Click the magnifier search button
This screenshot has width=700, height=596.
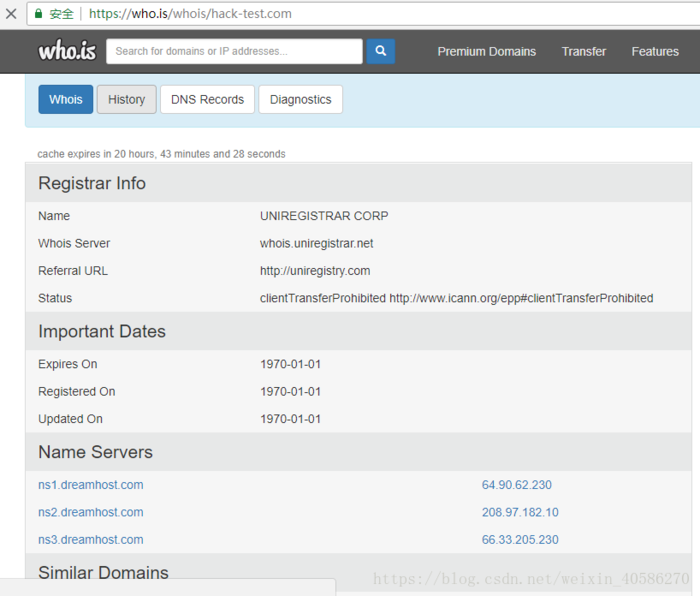coord(380,51)
